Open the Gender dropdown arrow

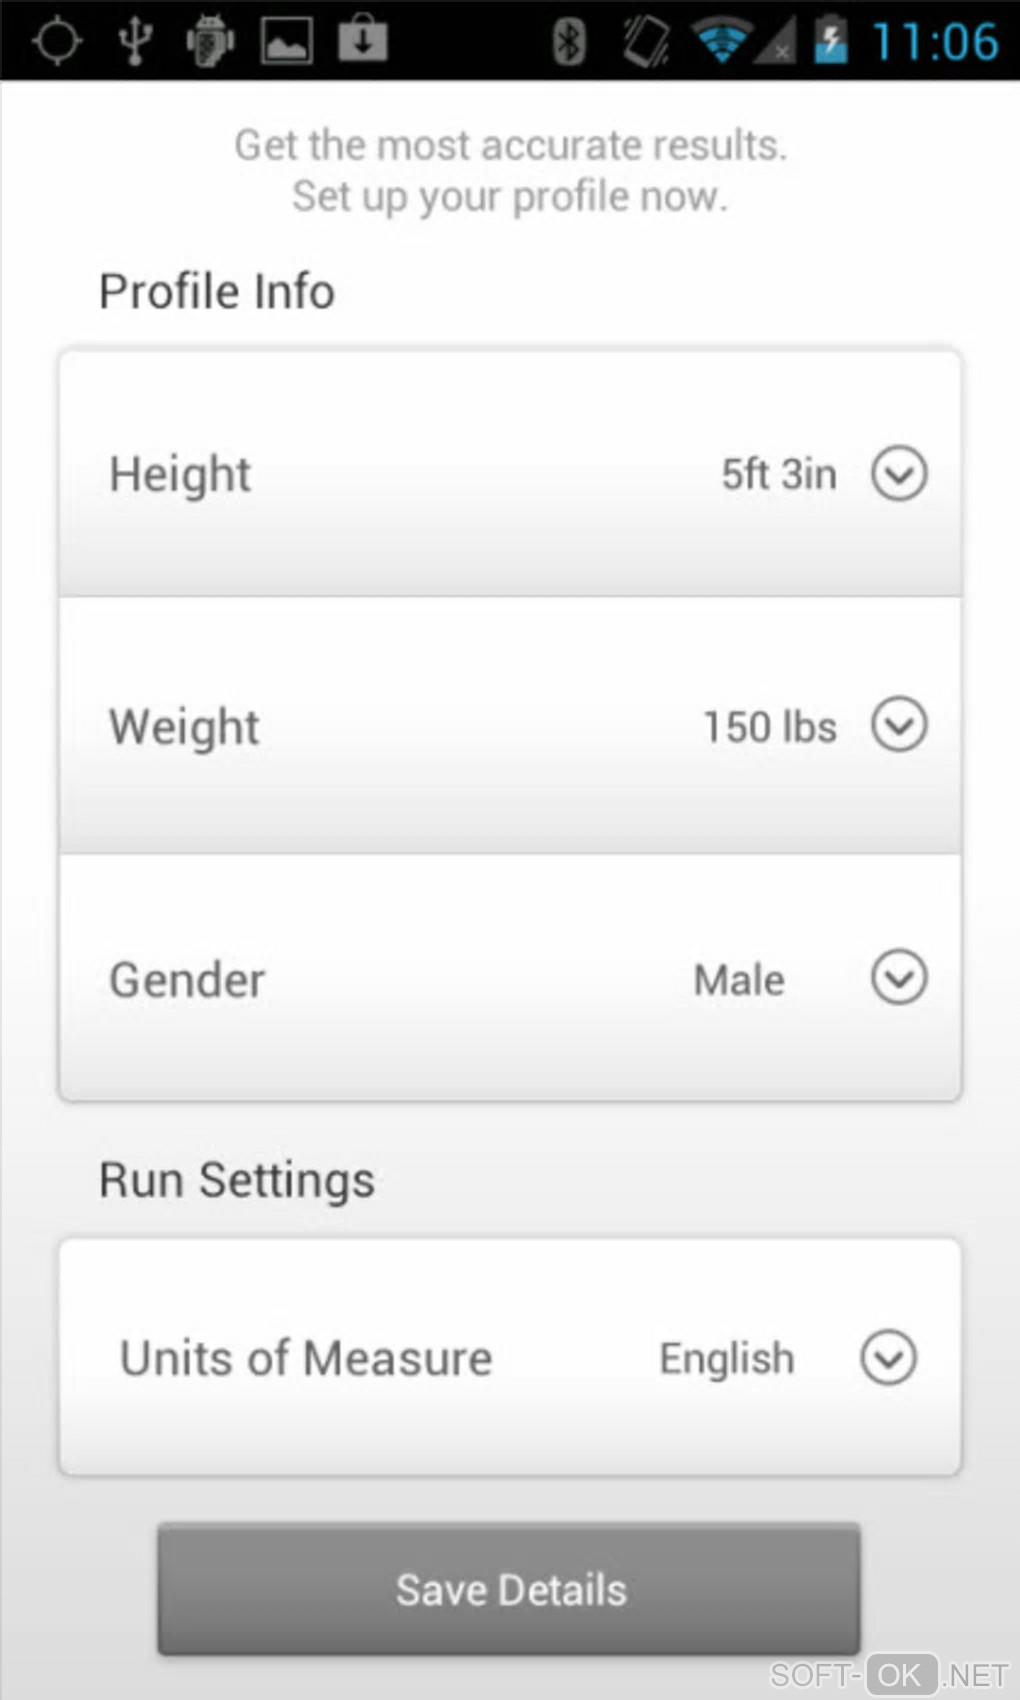coord(899,977)
